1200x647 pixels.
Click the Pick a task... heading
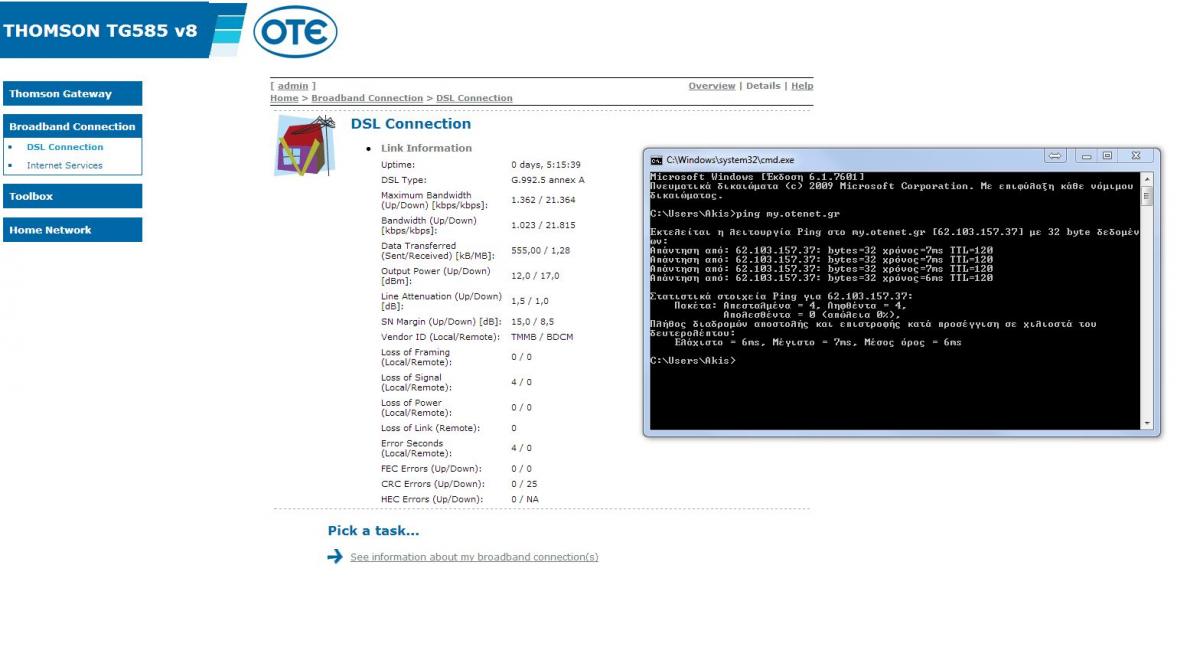[373, 531]
